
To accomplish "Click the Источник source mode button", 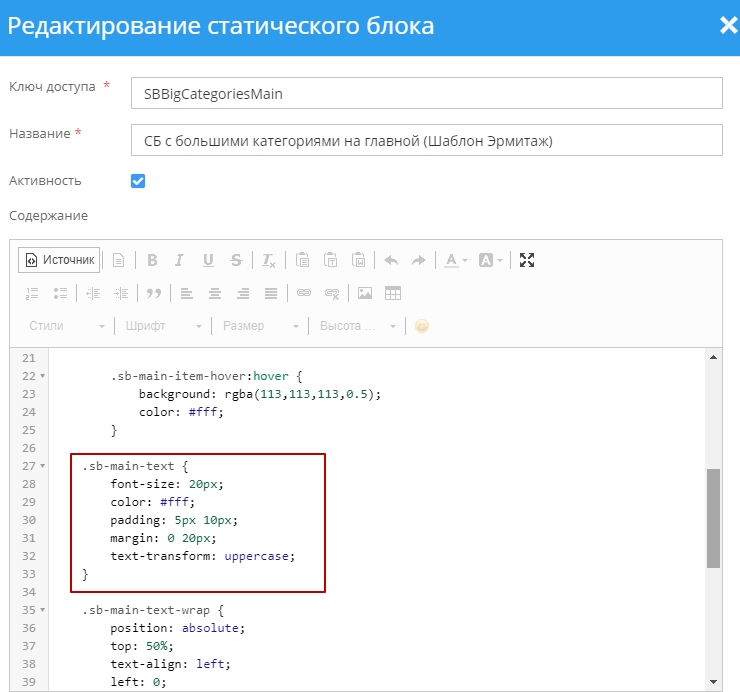I will click(x=60, y=260).
